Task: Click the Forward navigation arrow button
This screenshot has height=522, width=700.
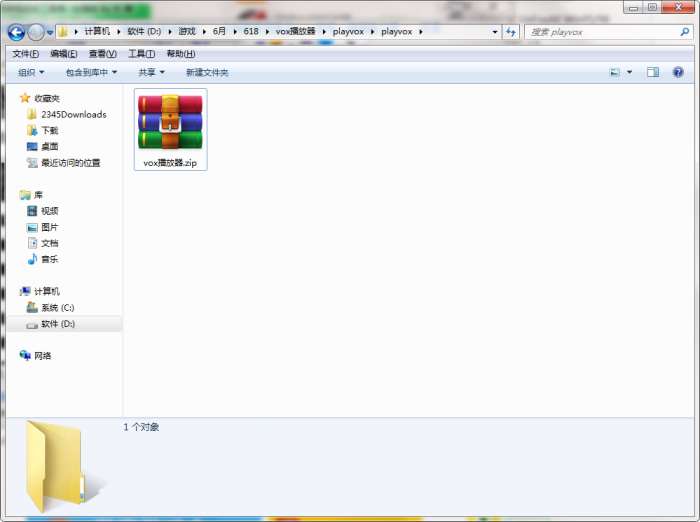Action: pos(36,32)
